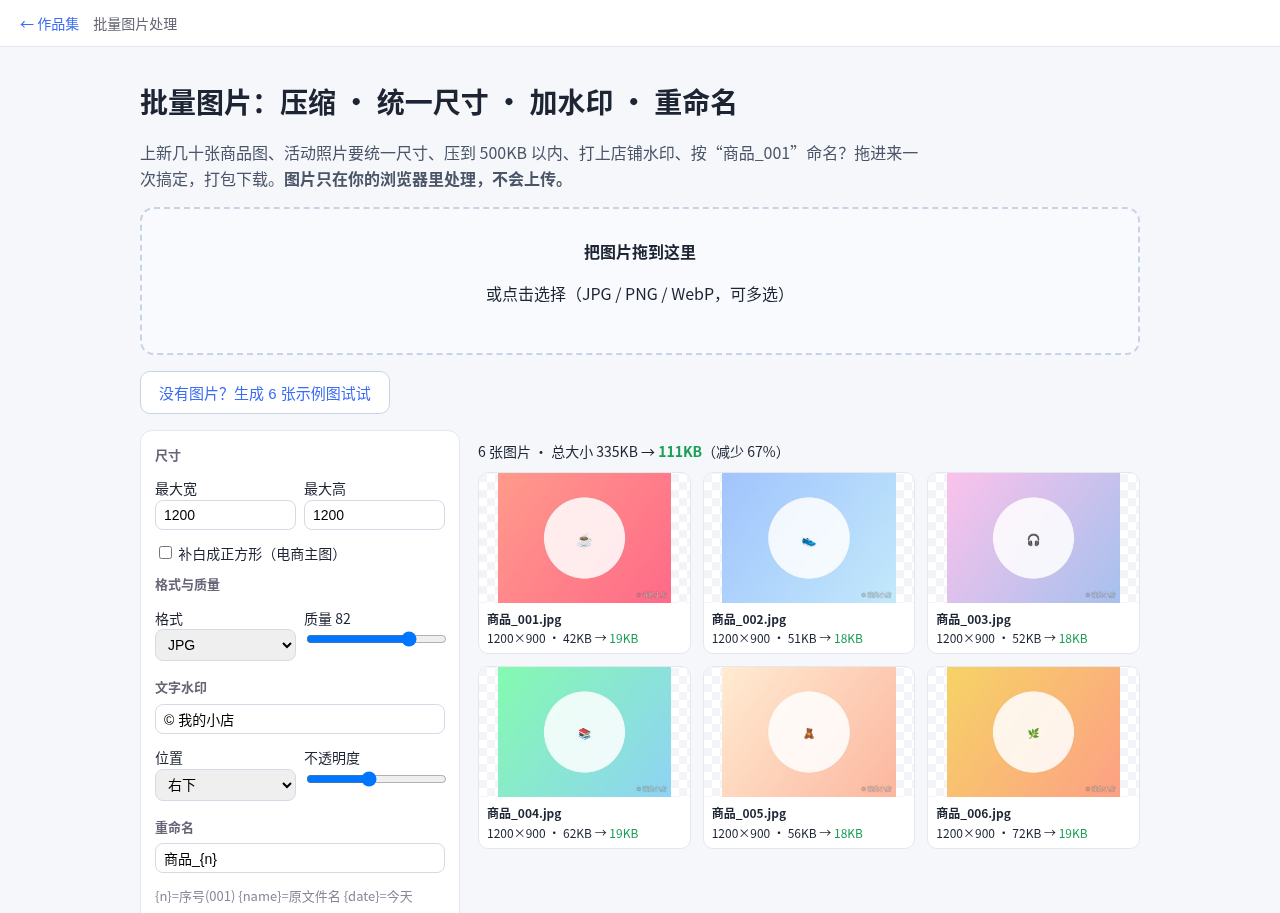The height and width of the screenshot is (913, 1280).
Task: Click the 商品_002.jpg file name
Action: 749,619
